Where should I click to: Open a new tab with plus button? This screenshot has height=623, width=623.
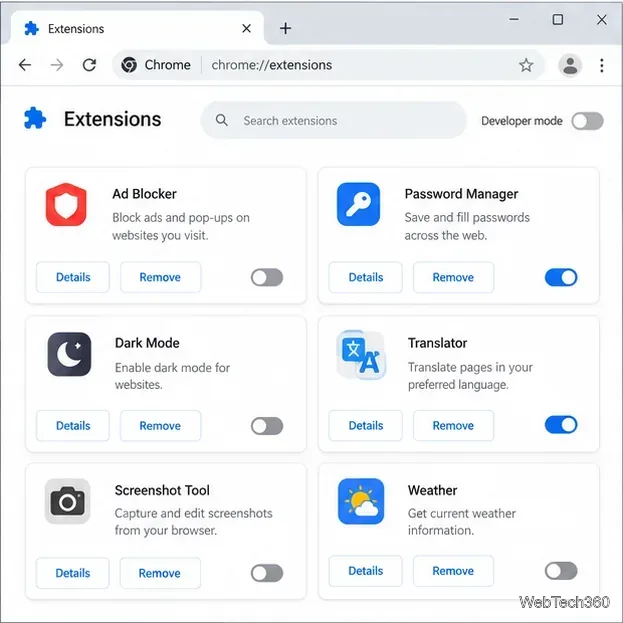(285, 28)
